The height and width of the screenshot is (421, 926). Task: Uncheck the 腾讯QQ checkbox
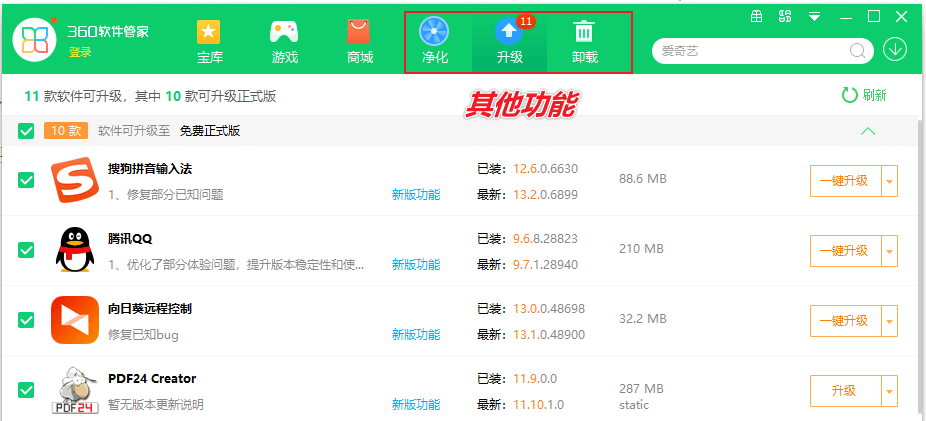click(x=26, y=250)
